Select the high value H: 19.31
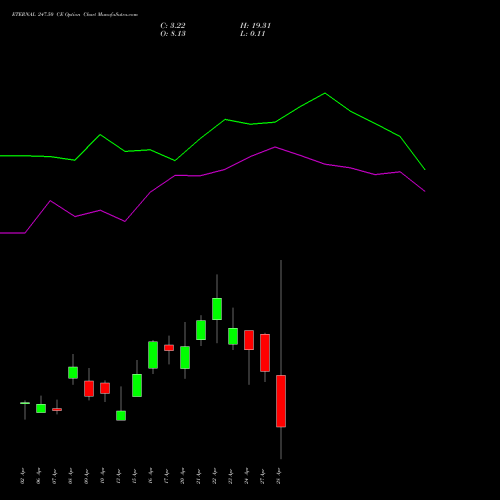The image size is (500, 500). point(256,26)
